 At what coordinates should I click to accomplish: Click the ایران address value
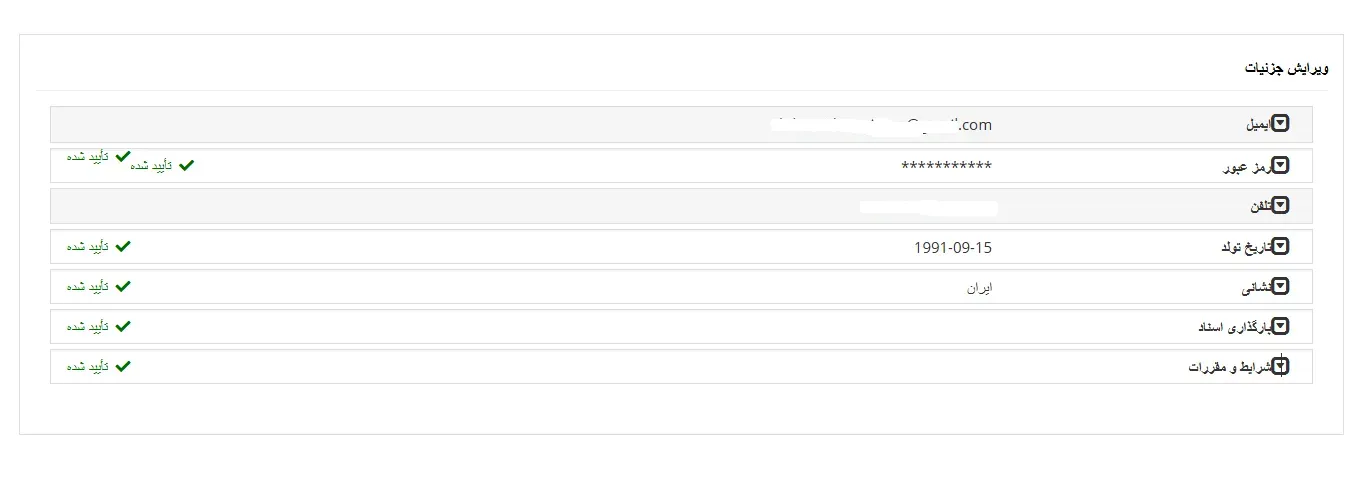[979, 287]
